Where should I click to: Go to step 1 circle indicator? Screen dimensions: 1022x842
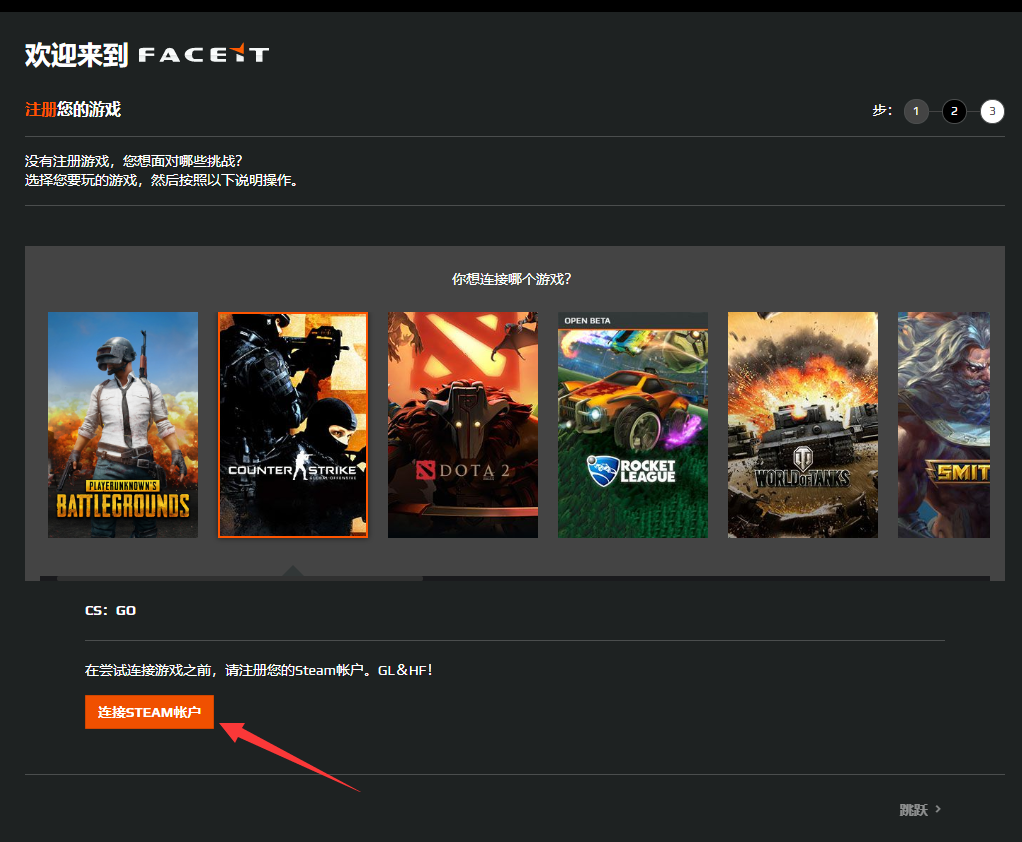tap(916, 111)
